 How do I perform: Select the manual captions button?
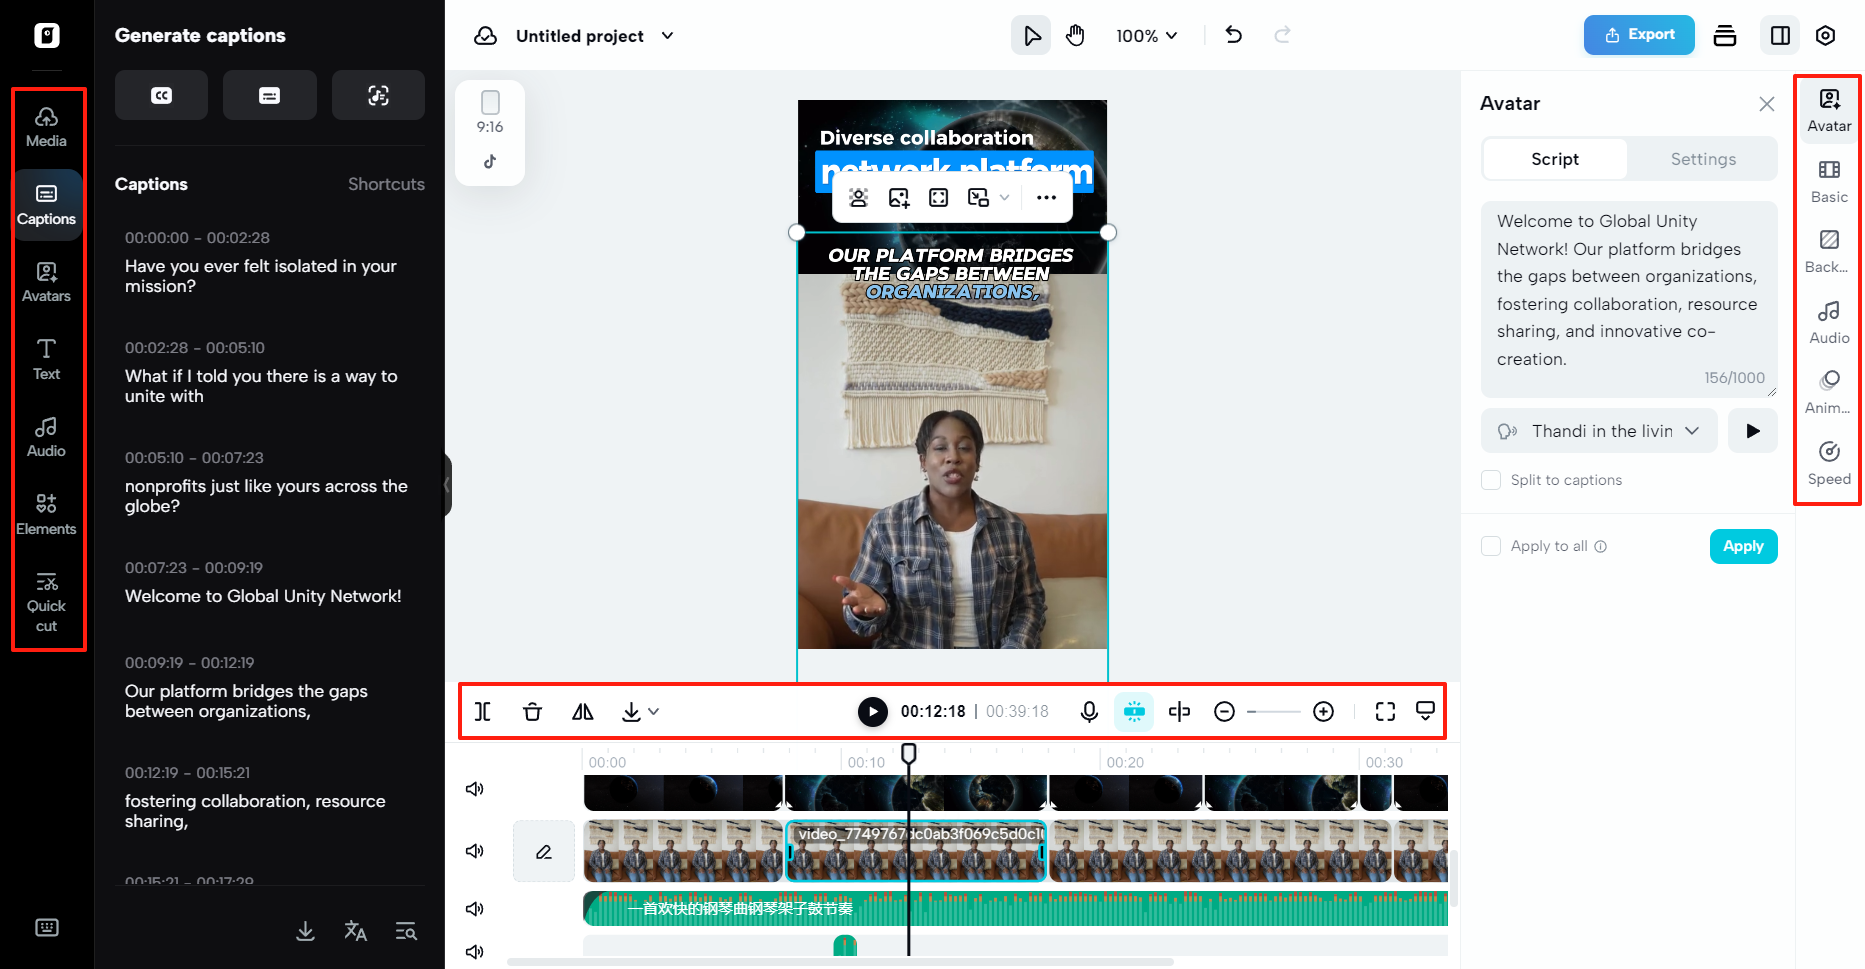269,95
